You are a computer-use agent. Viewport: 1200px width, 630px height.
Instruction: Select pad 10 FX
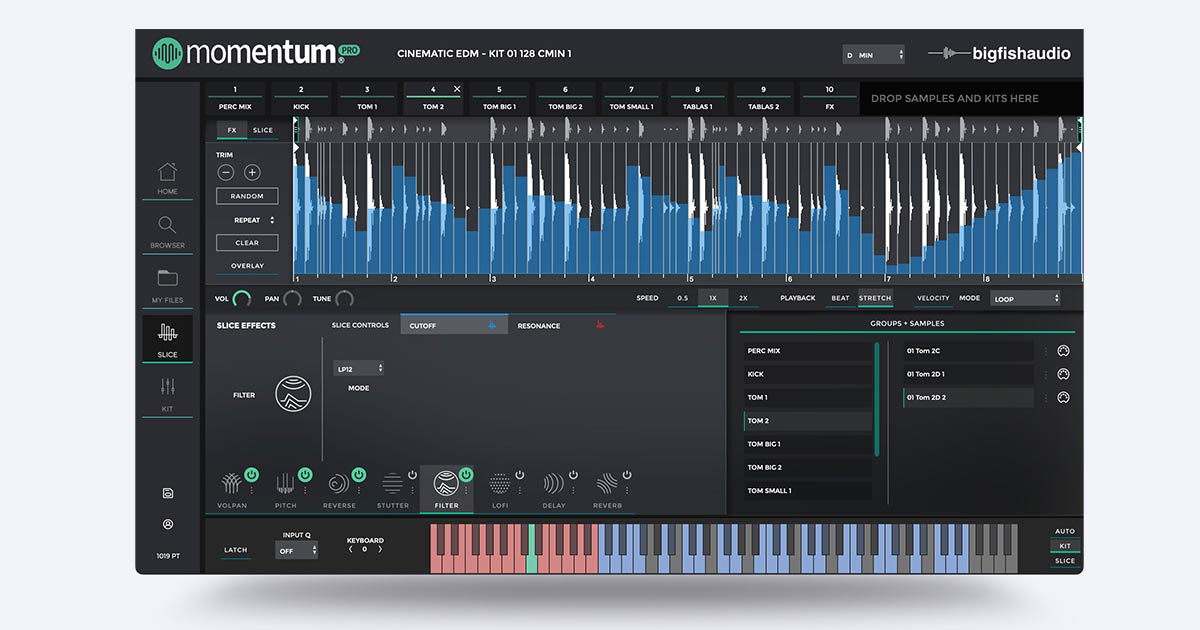tap(829, 98)
